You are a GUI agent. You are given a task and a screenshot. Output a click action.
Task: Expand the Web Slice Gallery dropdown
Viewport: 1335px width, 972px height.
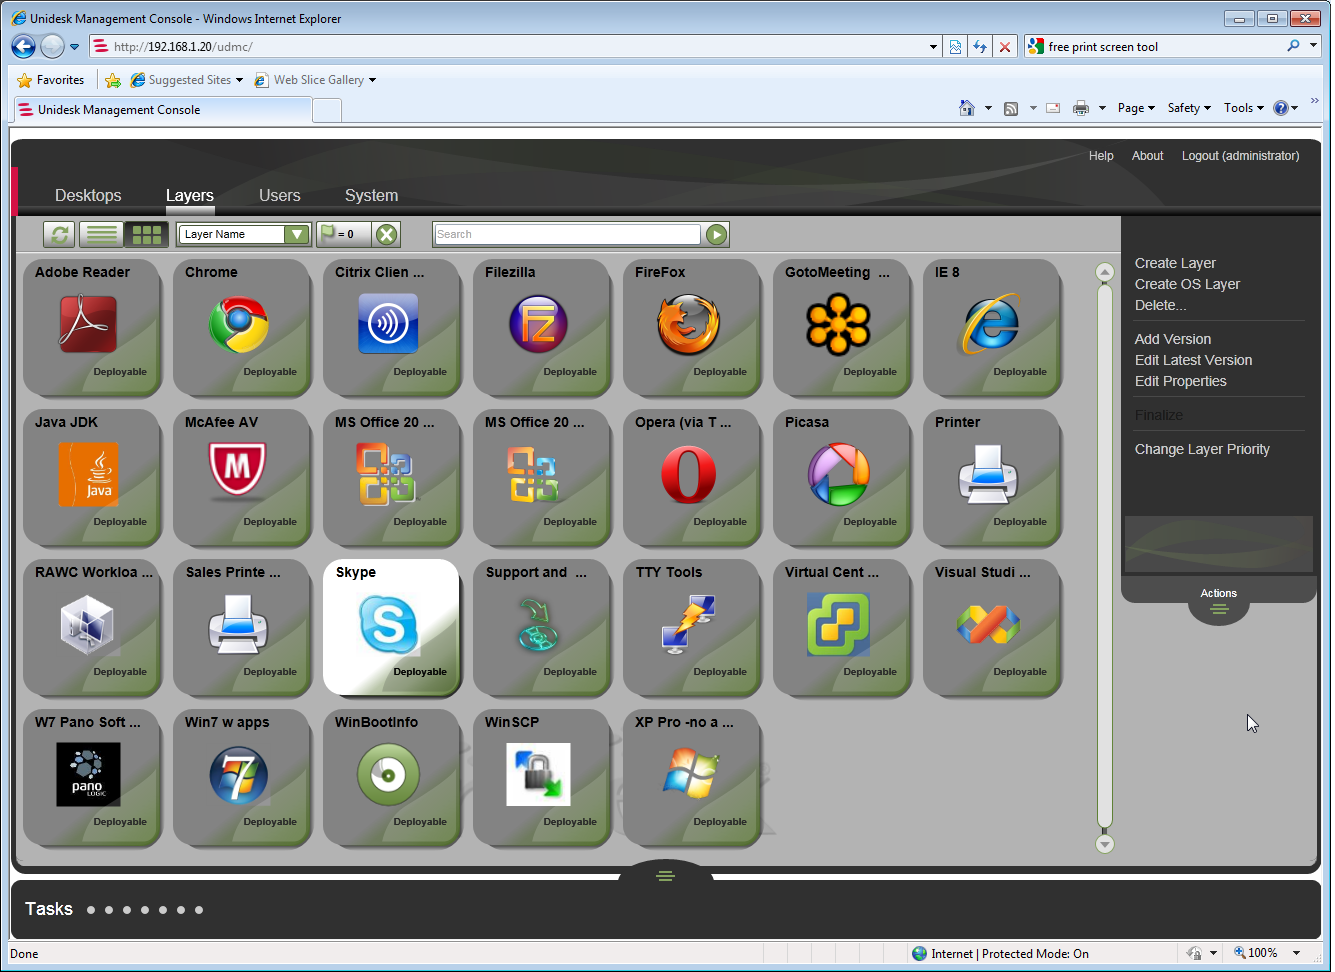(x=372, y=80)
